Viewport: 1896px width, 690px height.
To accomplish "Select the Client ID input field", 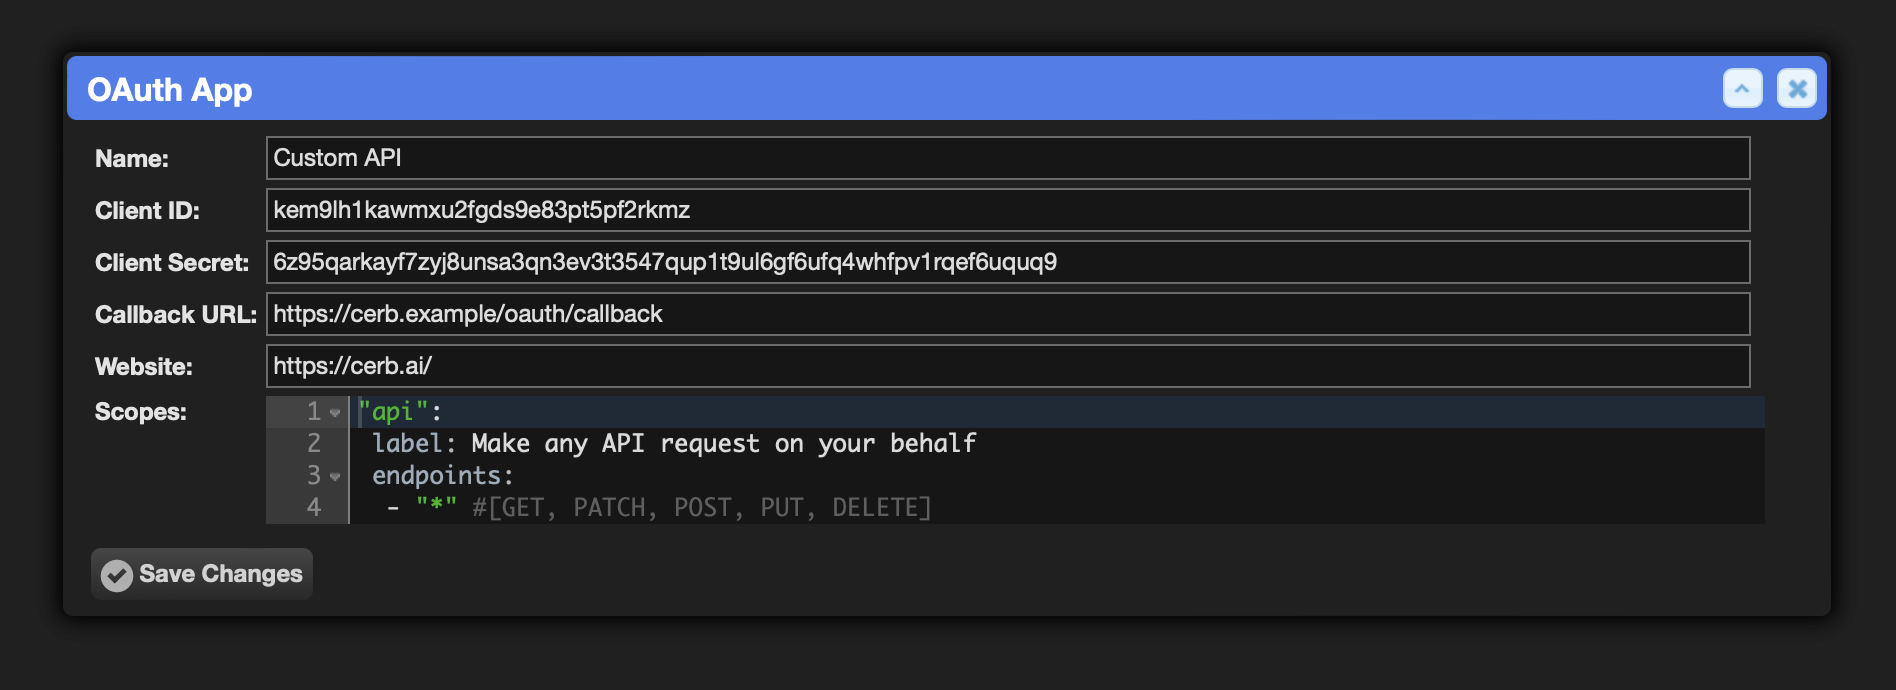I will [1008, 210].
